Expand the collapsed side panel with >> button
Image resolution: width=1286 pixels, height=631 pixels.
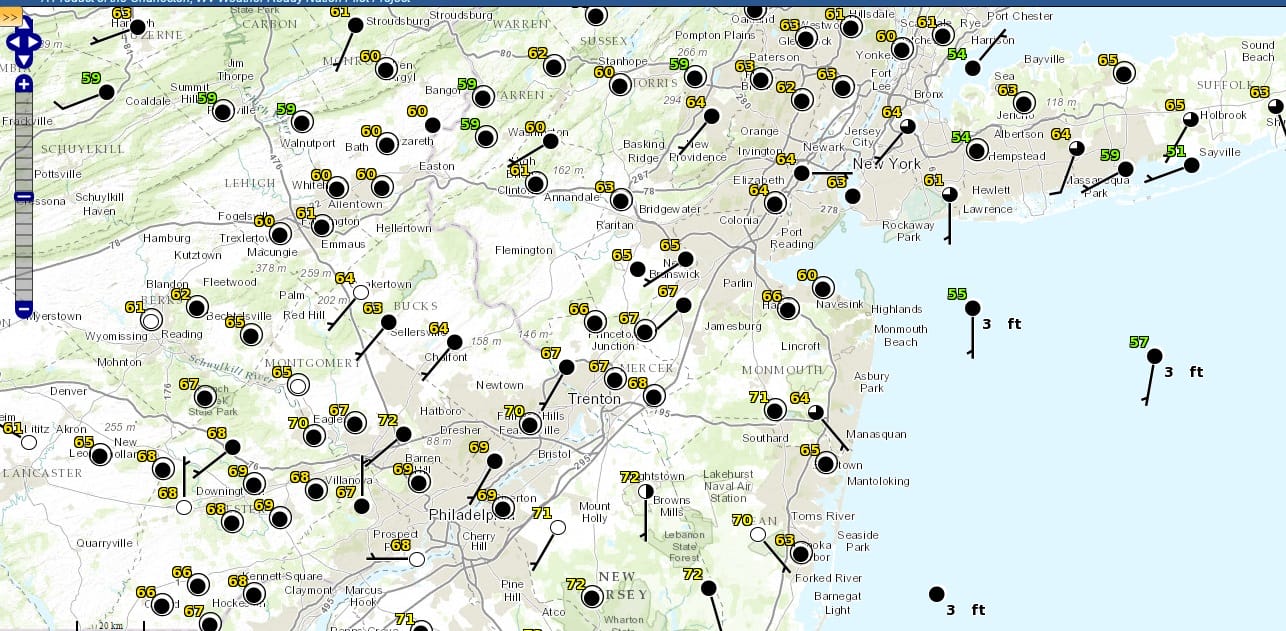[10, 17]
